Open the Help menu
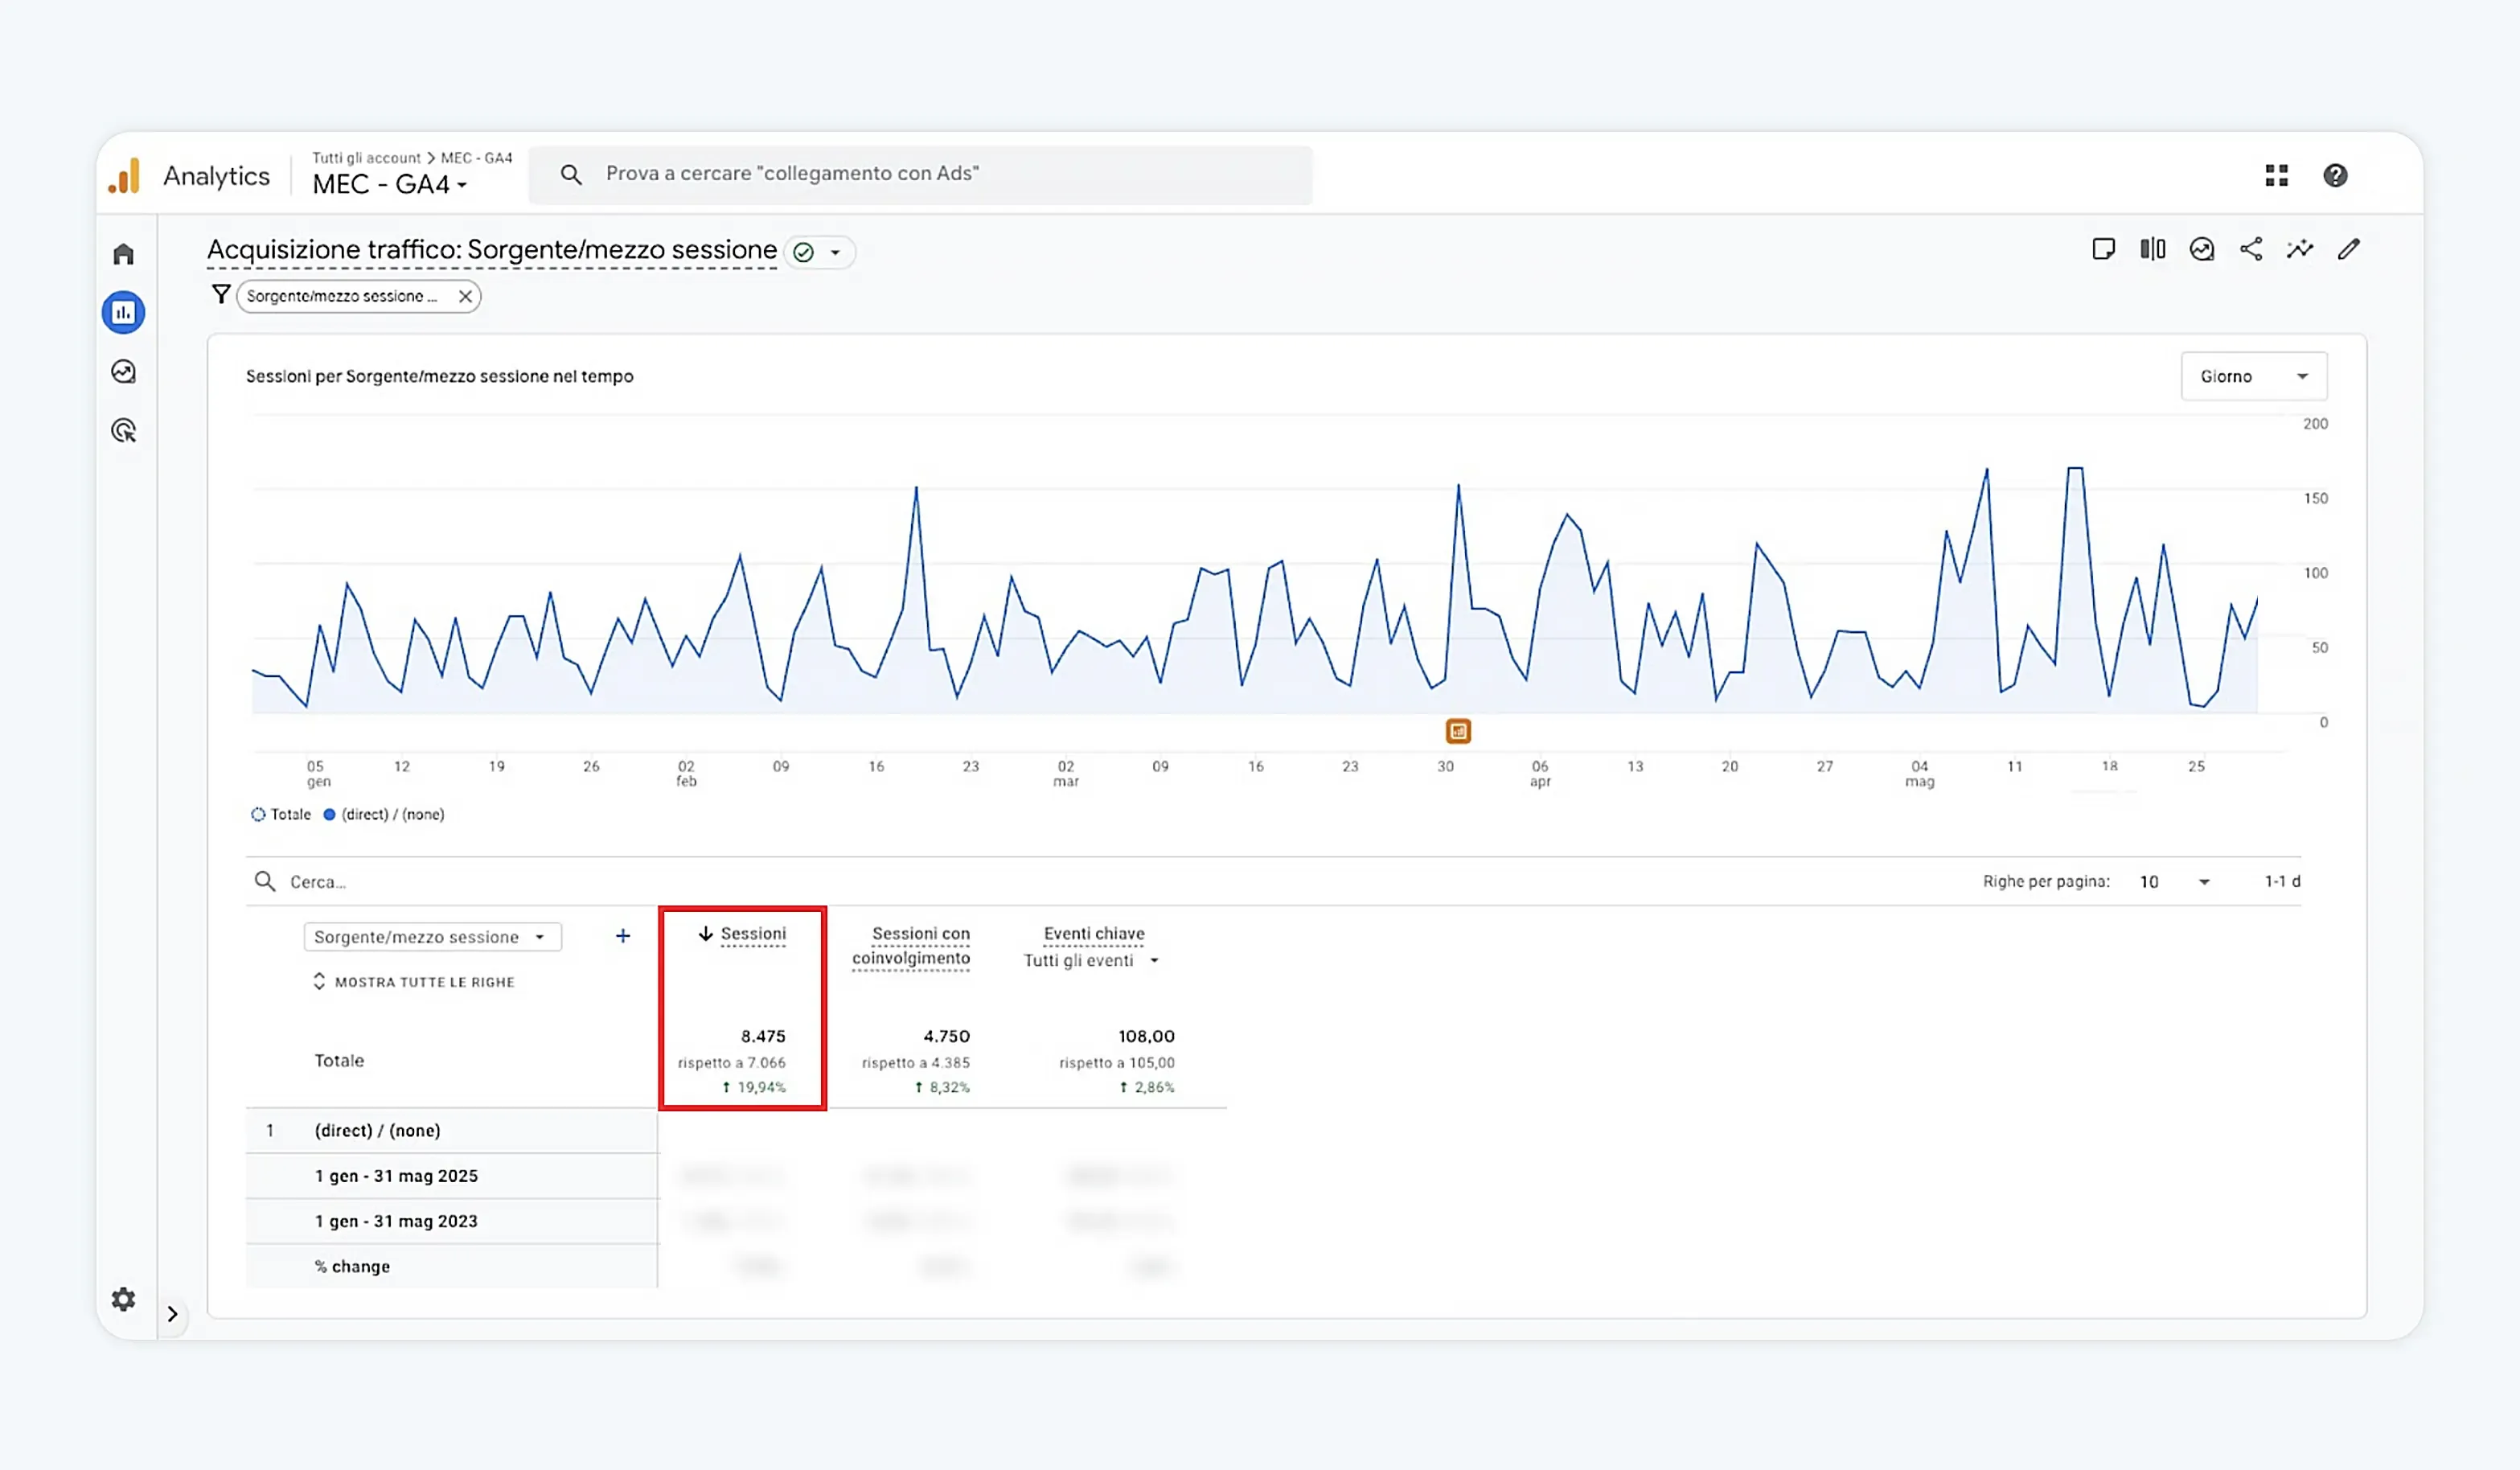 2335,176
